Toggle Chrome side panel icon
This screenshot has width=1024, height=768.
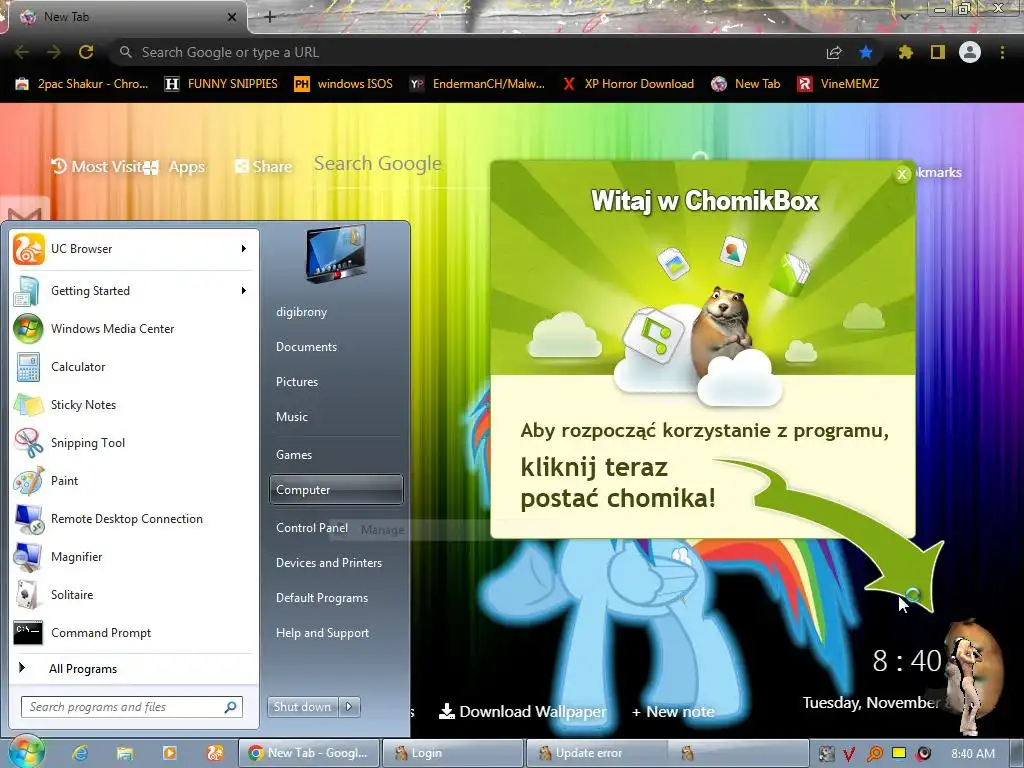tap(938, 52)
